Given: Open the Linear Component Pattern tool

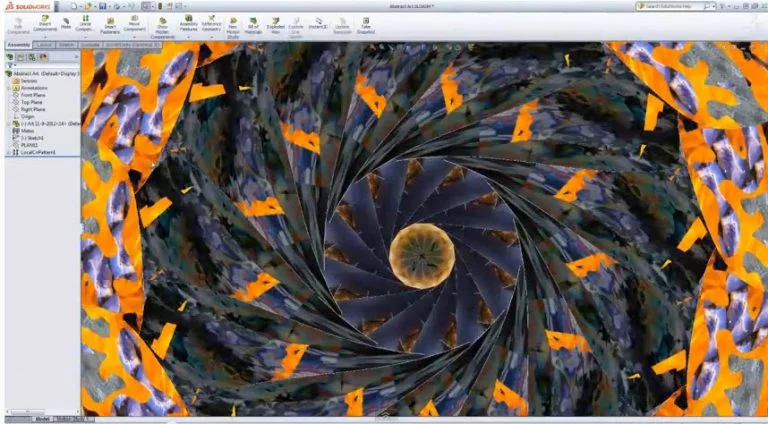Looking at the screenshot, I should point(86,23).
